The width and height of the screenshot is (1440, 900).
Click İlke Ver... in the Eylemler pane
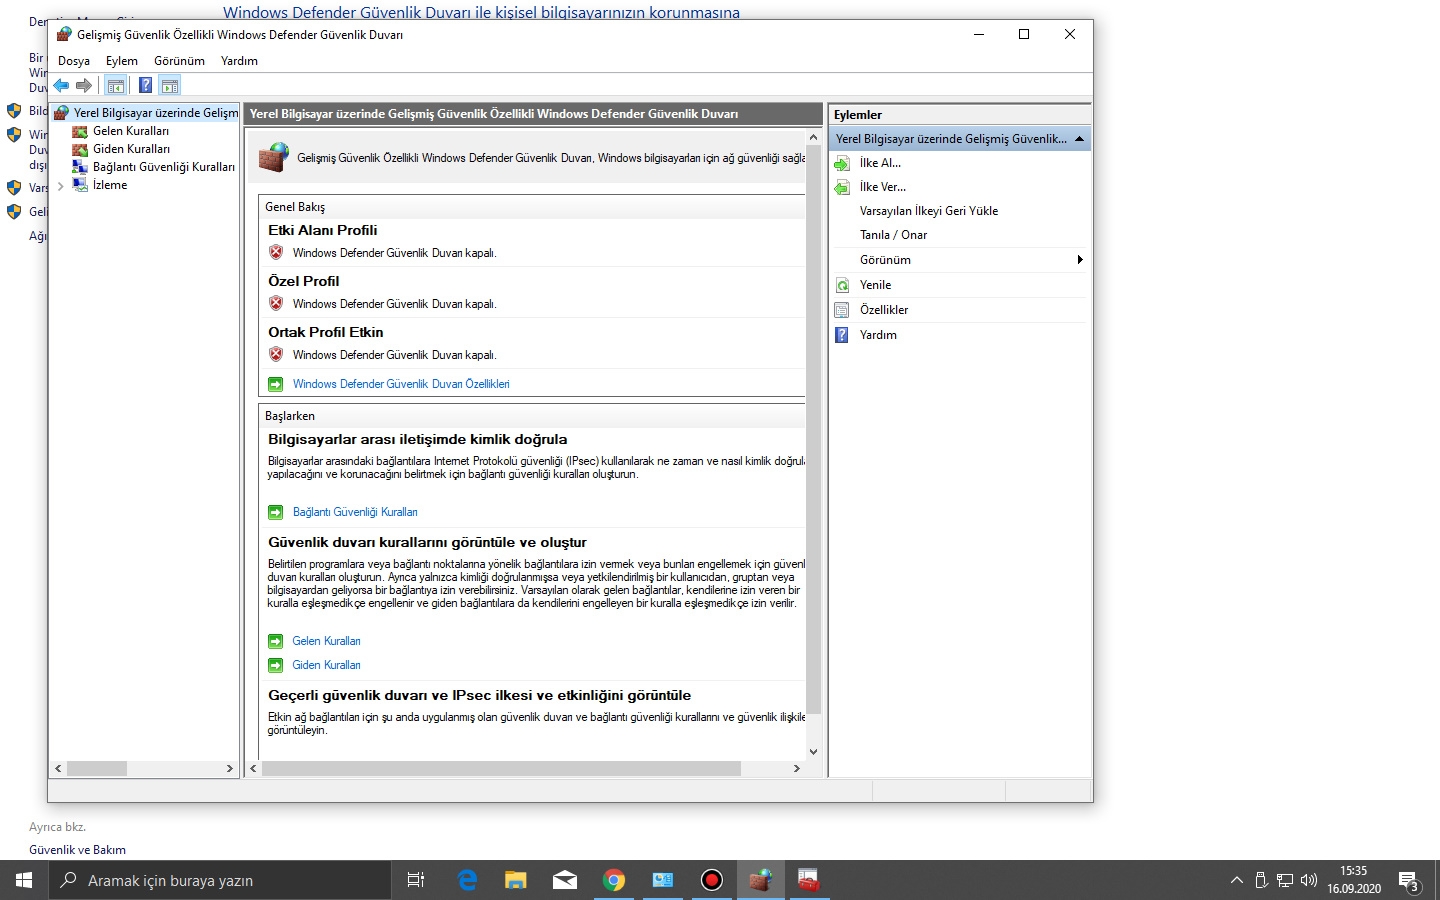pyautogui.click(x=882, y=187)
